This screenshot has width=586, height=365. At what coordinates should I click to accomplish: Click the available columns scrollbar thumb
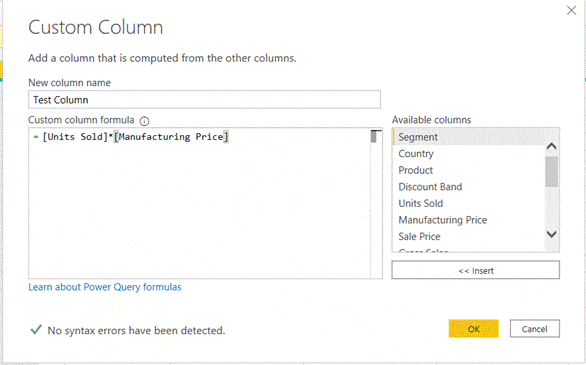point(551,171)
